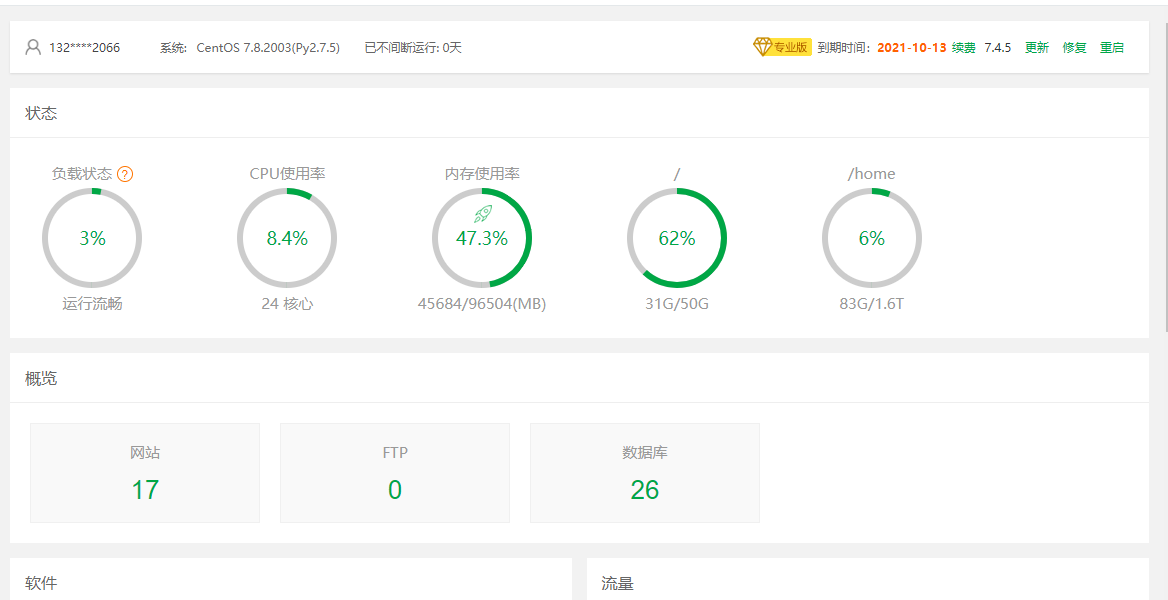Image resolution: width=1168 pixels, height=600 pixels.
Task: Click the 2021-10-13 expiration date
Action: 911,47
